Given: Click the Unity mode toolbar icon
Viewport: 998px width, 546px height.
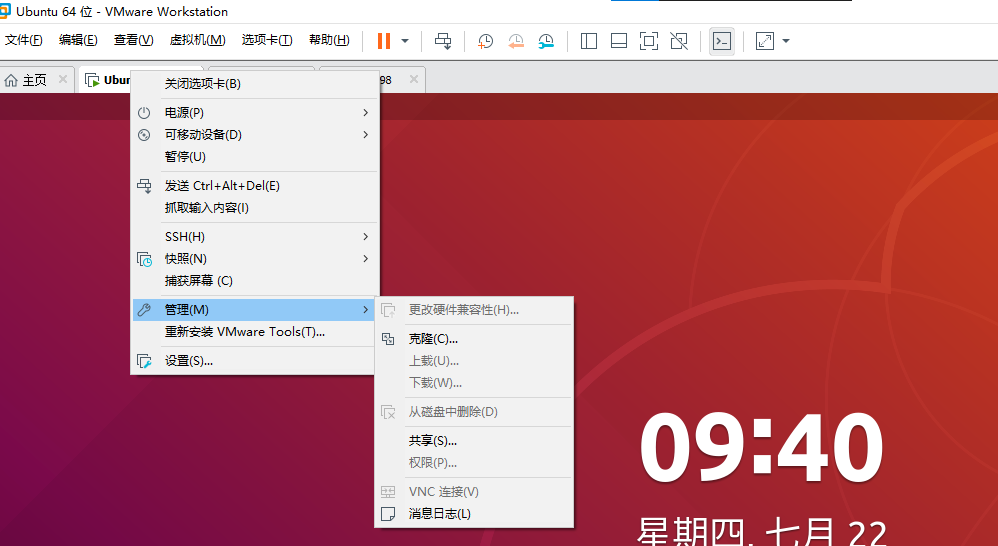Looking at the screenshot, I should tap(679, 41).
